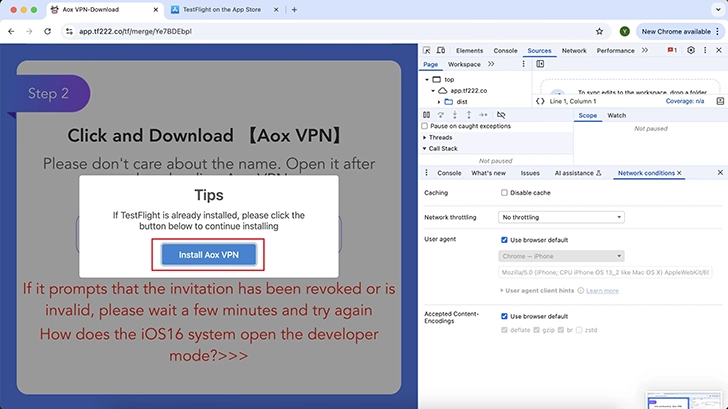Click the step over debugger icon

coord(441,115)
